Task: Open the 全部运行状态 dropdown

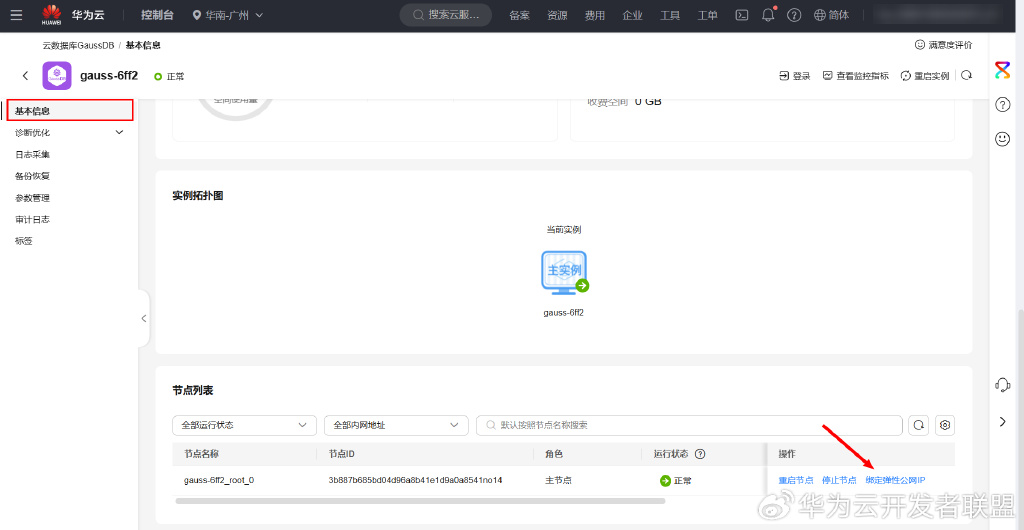Action: coord(244,425)
